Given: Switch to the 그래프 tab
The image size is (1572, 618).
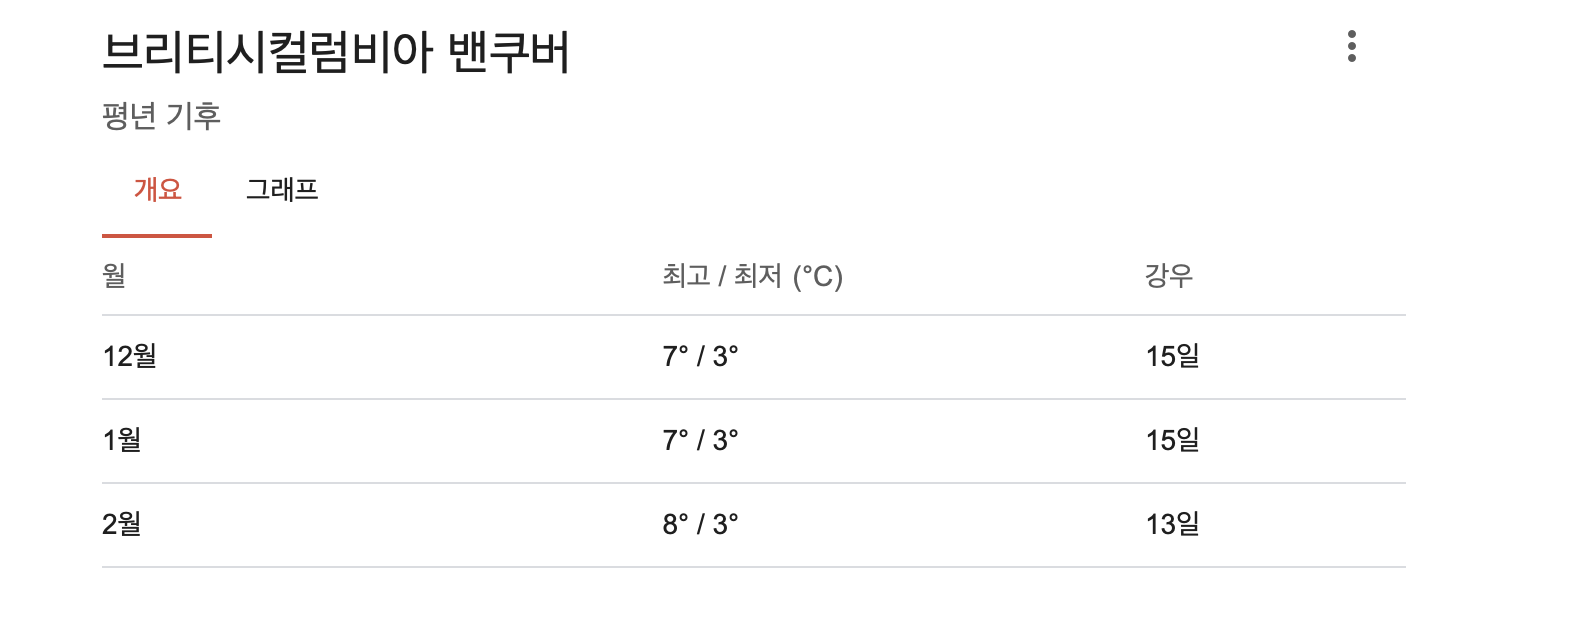Looking at the screenshot, I should tap(282, 189).
